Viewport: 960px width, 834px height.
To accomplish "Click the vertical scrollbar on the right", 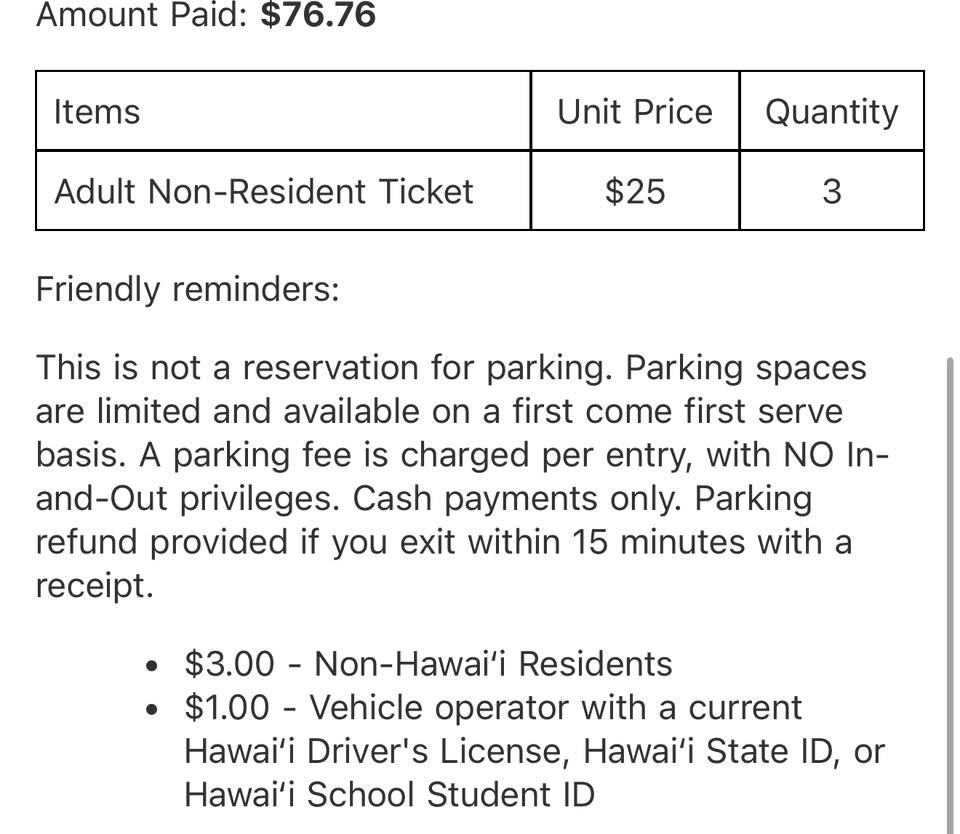I will 950,594.
